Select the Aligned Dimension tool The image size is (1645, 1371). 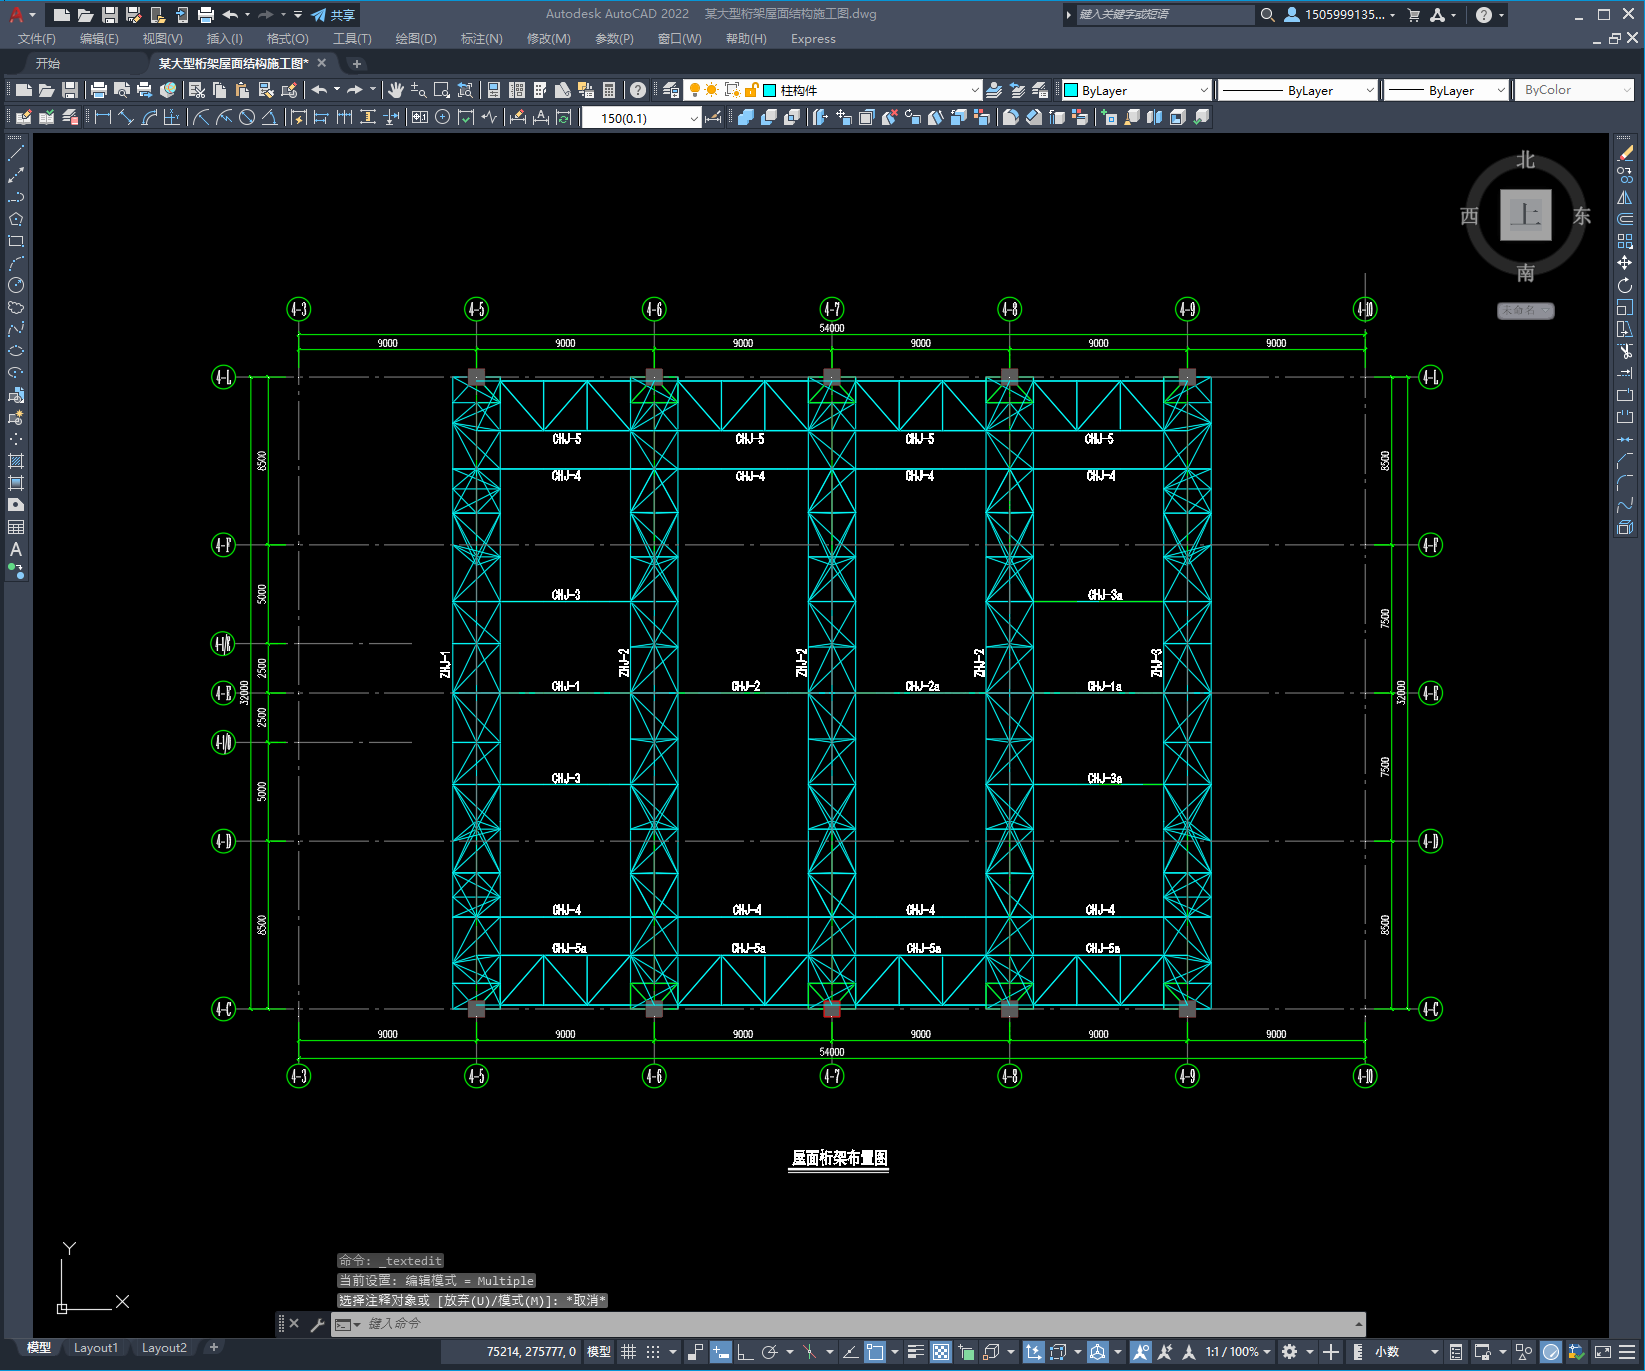(x=126, y=117)
